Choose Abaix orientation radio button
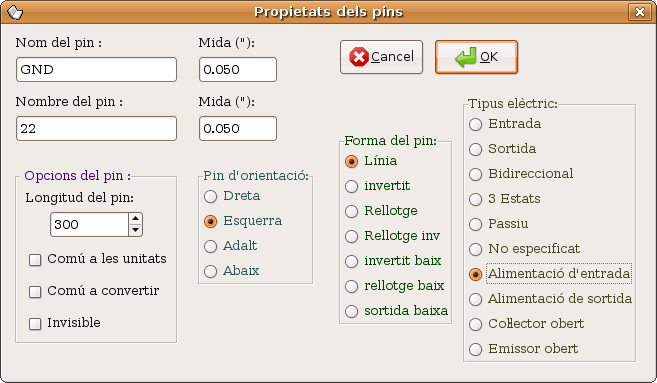 point(210,271)
